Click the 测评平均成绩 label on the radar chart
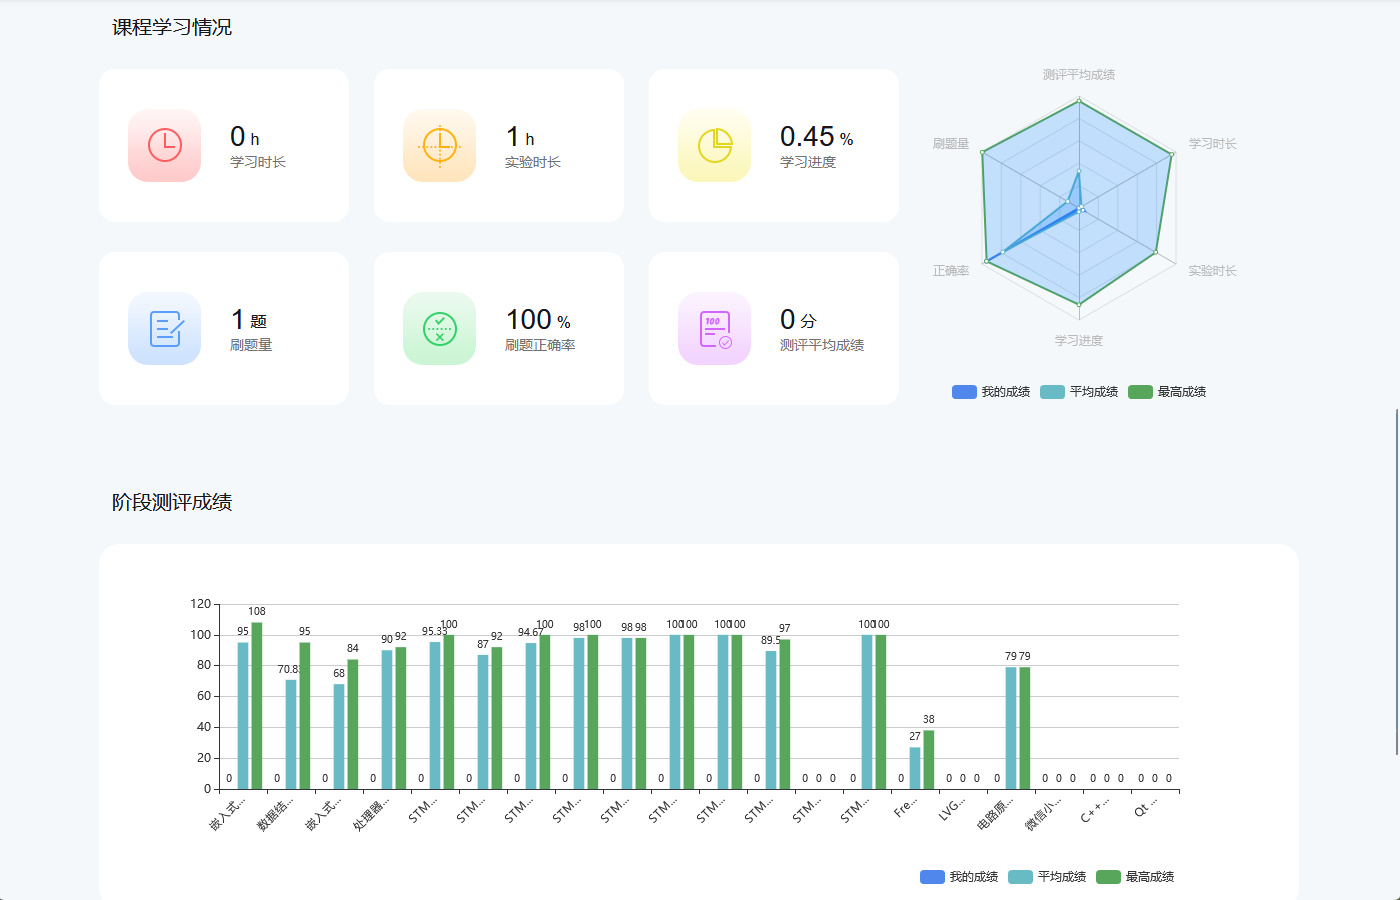1400x900 pixels. (1078, 75)
